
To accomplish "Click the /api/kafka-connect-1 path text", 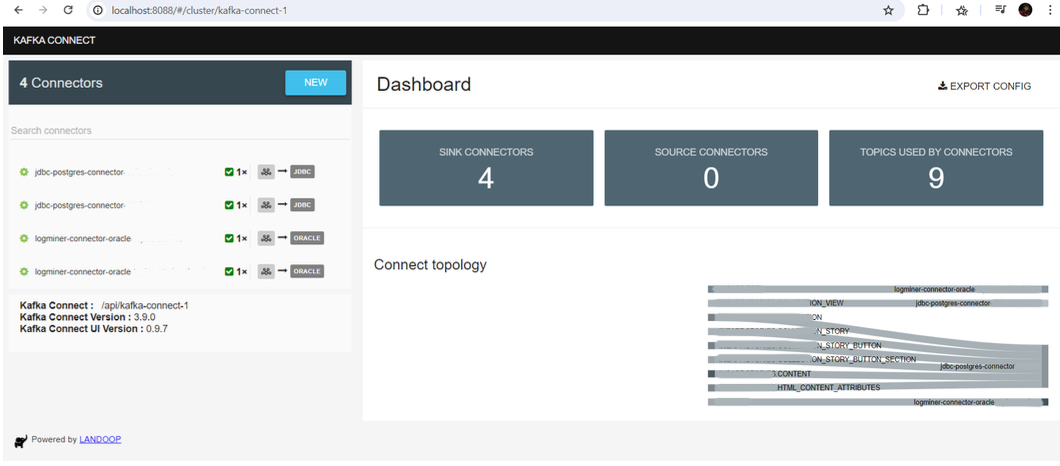I will click(x=145, y=305).
